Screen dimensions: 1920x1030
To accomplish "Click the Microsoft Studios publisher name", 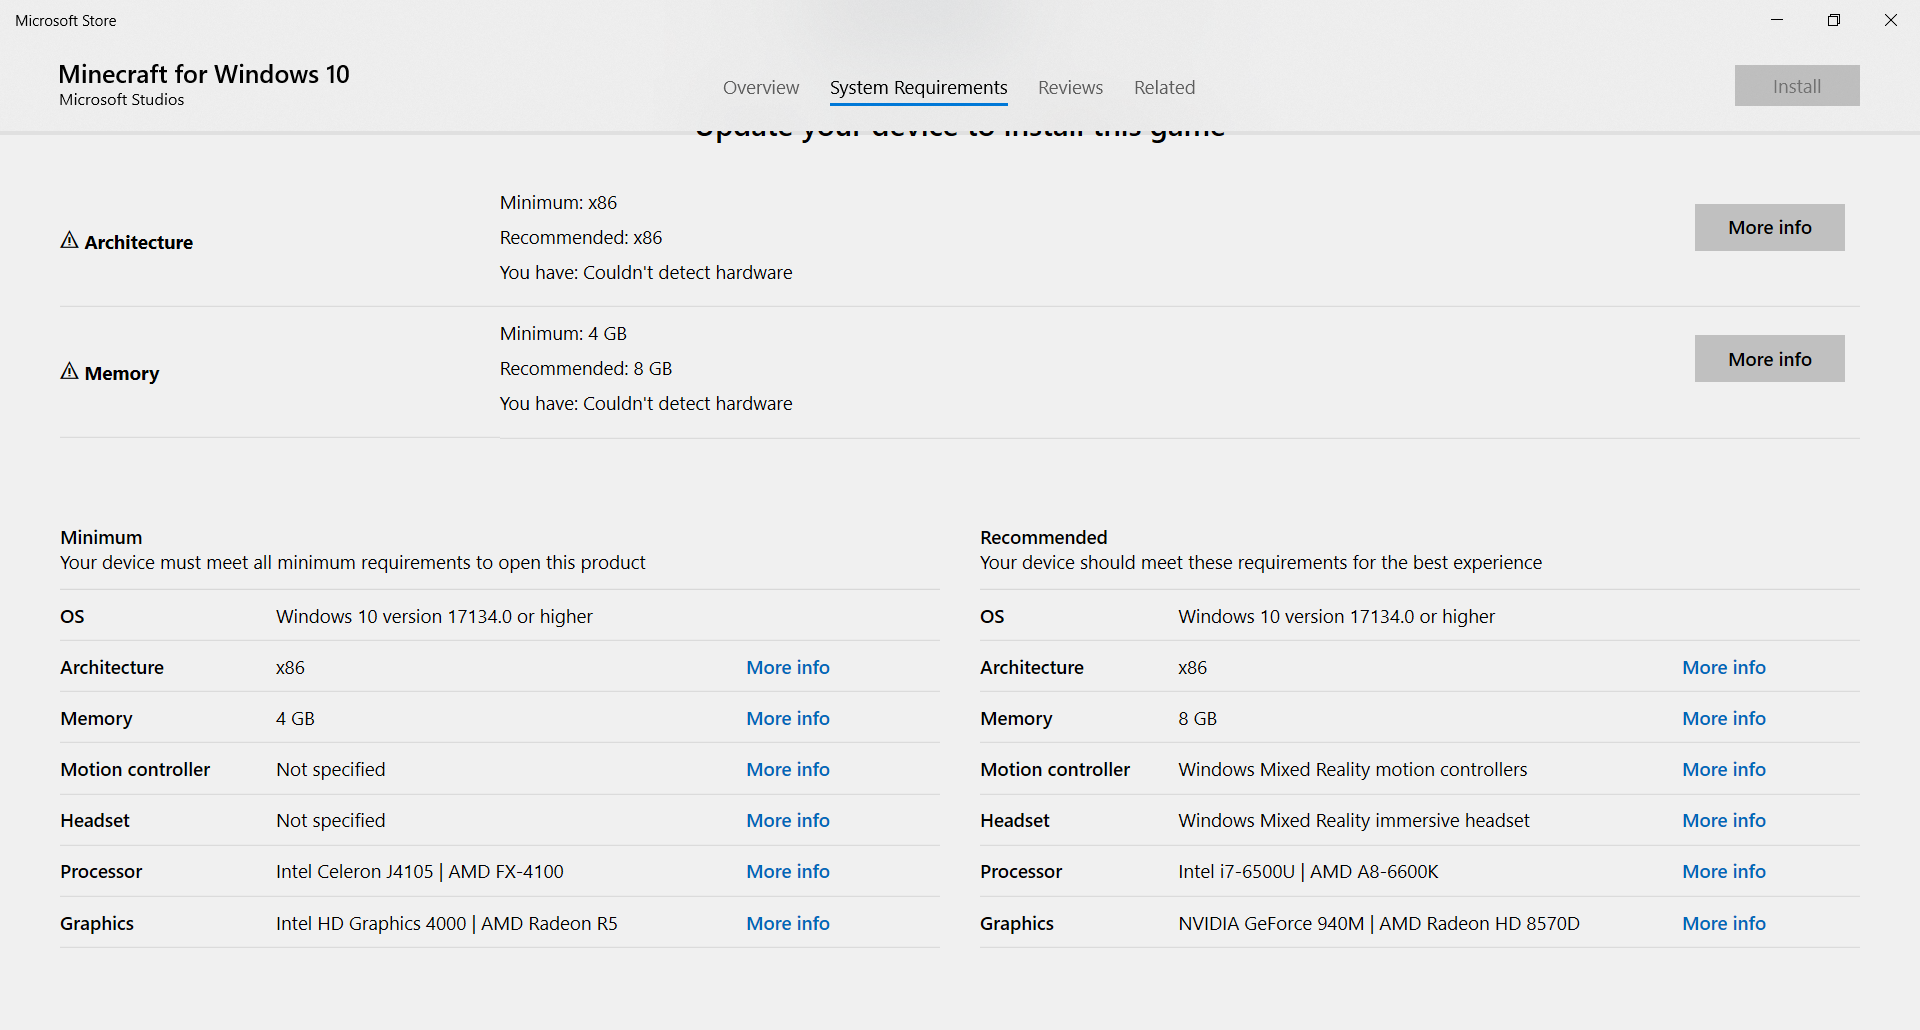I will (122, 100).
